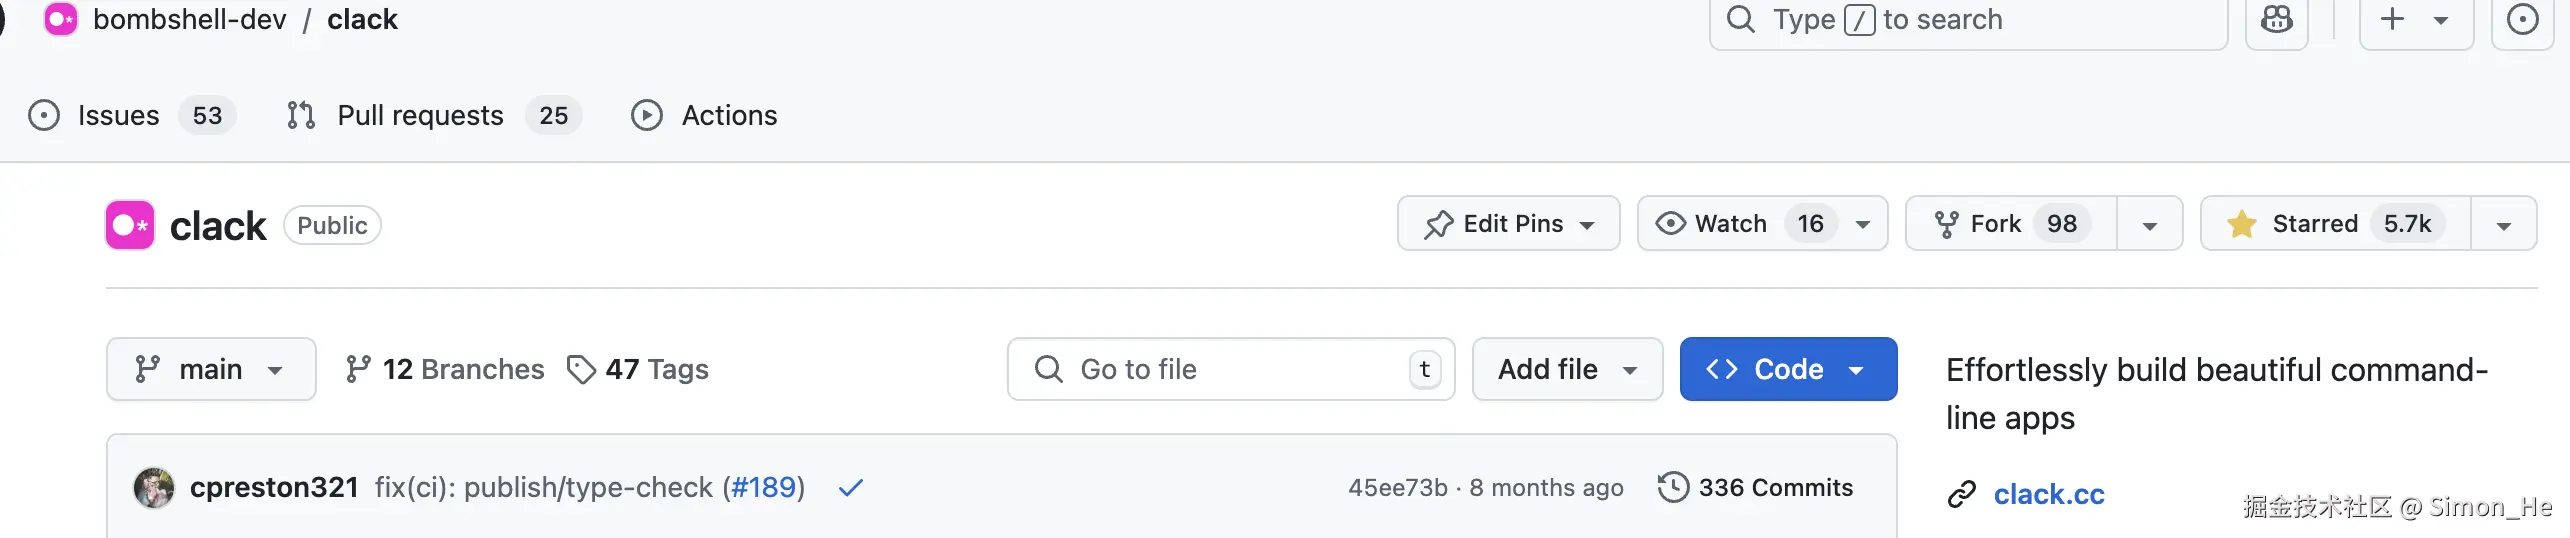Viewport: 2570px width, 538px height.
Task: Open the Copilot icon button
Action: click(x=2276, y=20)
